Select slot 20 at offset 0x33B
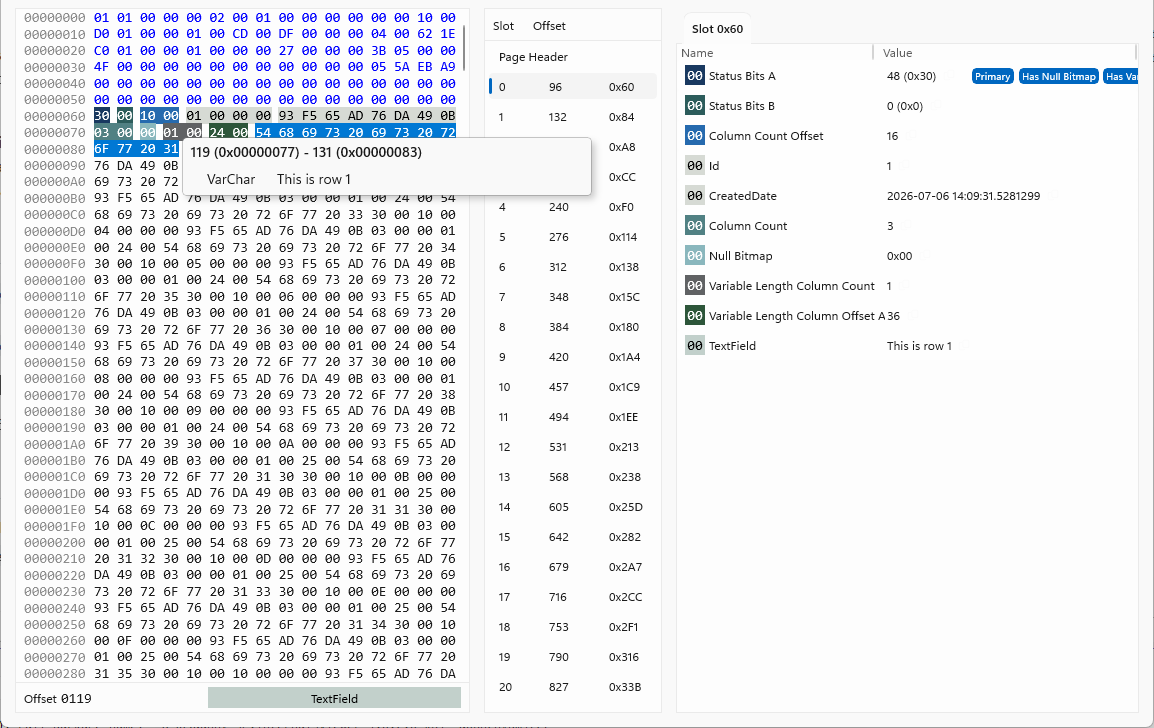 [573, 687]
